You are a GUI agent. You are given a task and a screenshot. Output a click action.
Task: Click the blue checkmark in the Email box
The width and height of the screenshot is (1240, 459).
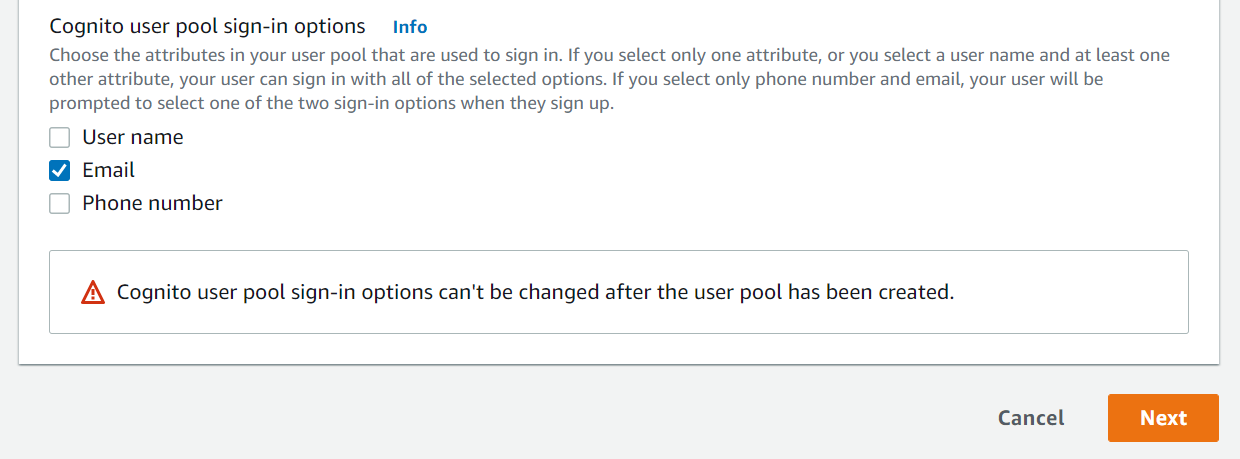click(60, 171)
